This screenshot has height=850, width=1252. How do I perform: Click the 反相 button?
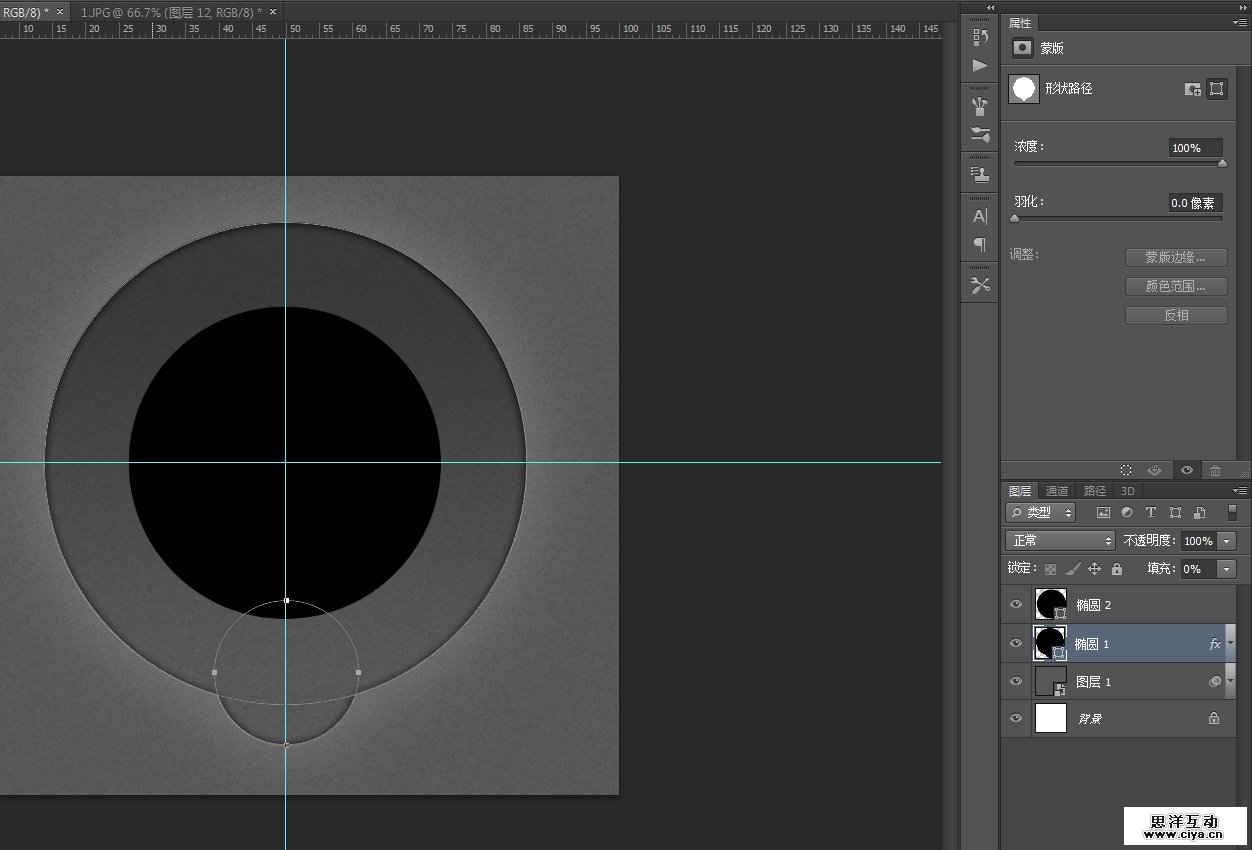pos(1175,315)
